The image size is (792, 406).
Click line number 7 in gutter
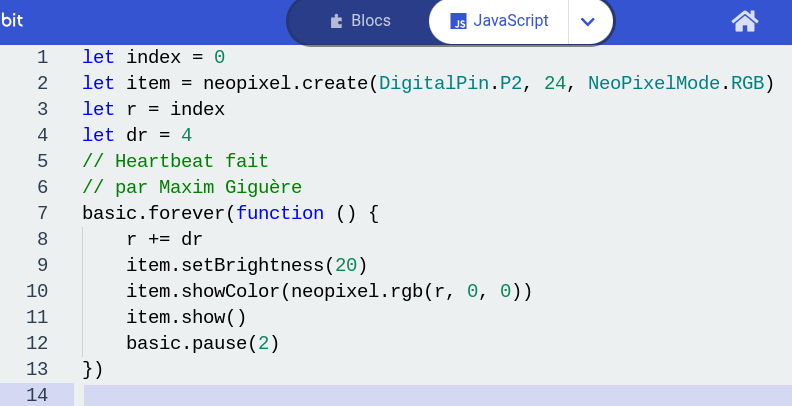point(42,213)
